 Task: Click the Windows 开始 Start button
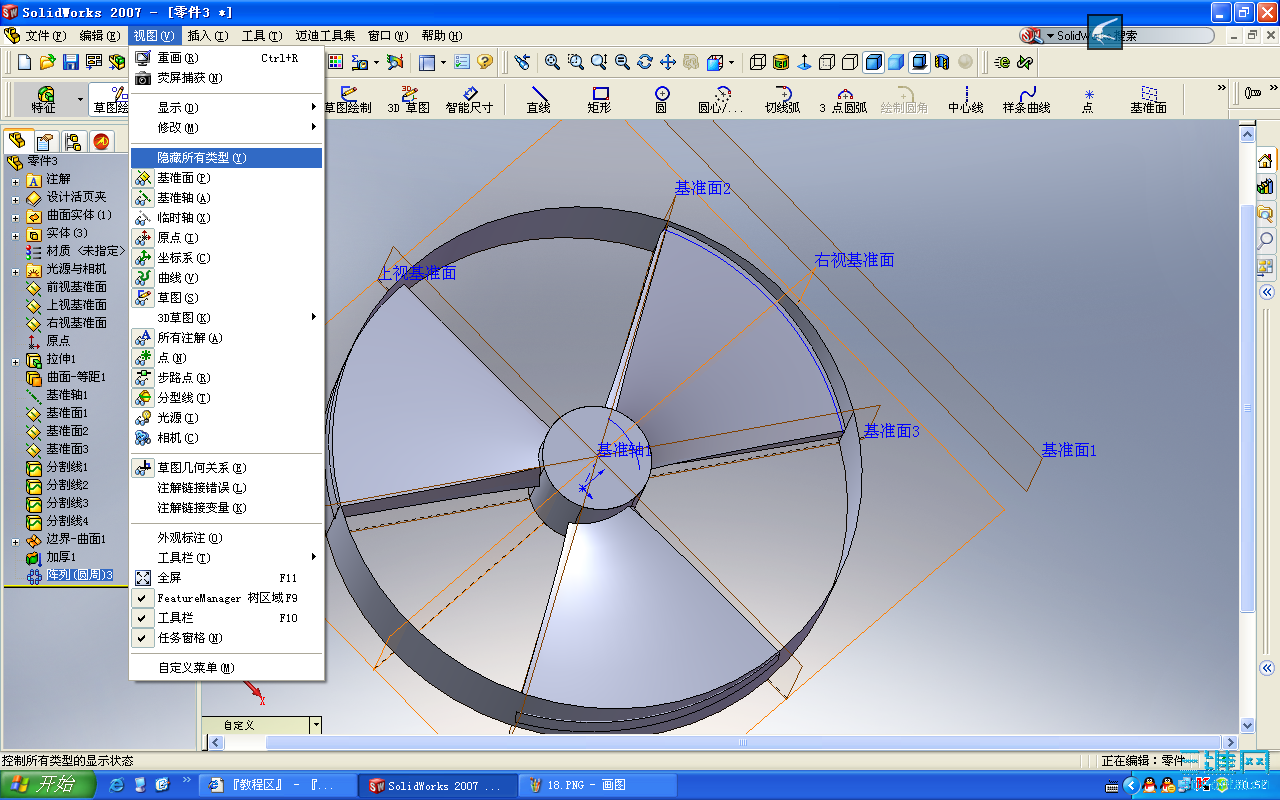pos(48,785)
